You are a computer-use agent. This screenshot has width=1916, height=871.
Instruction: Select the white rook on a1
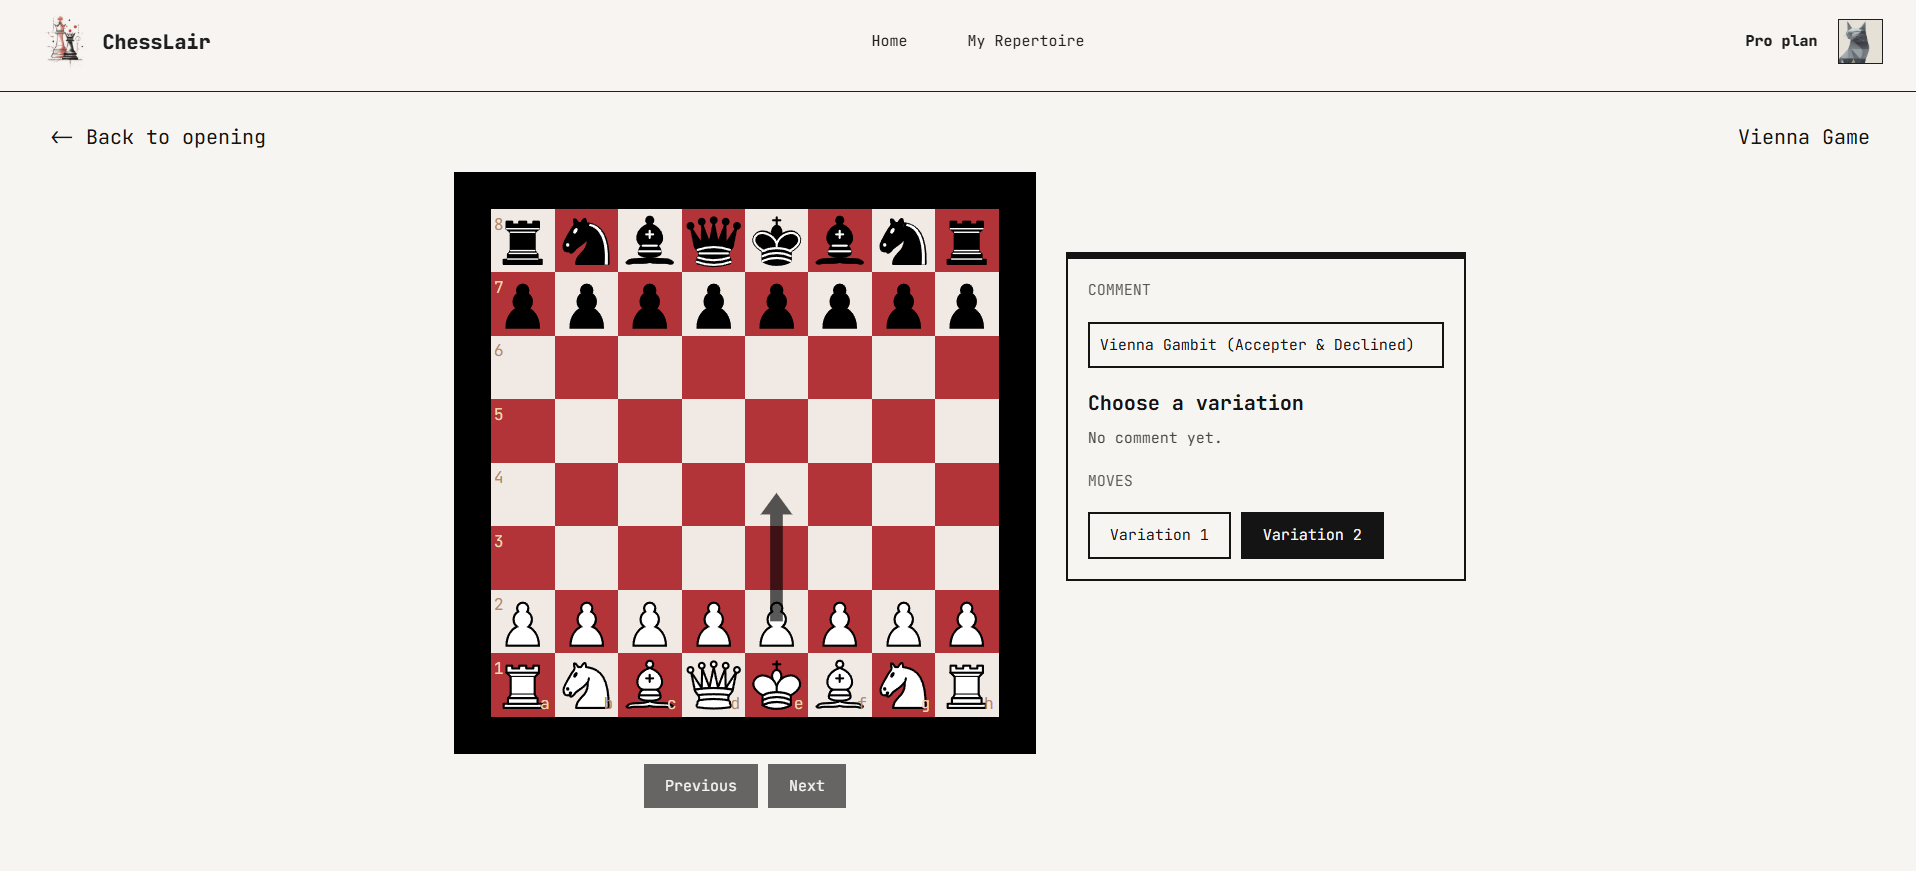click(523, 685)
